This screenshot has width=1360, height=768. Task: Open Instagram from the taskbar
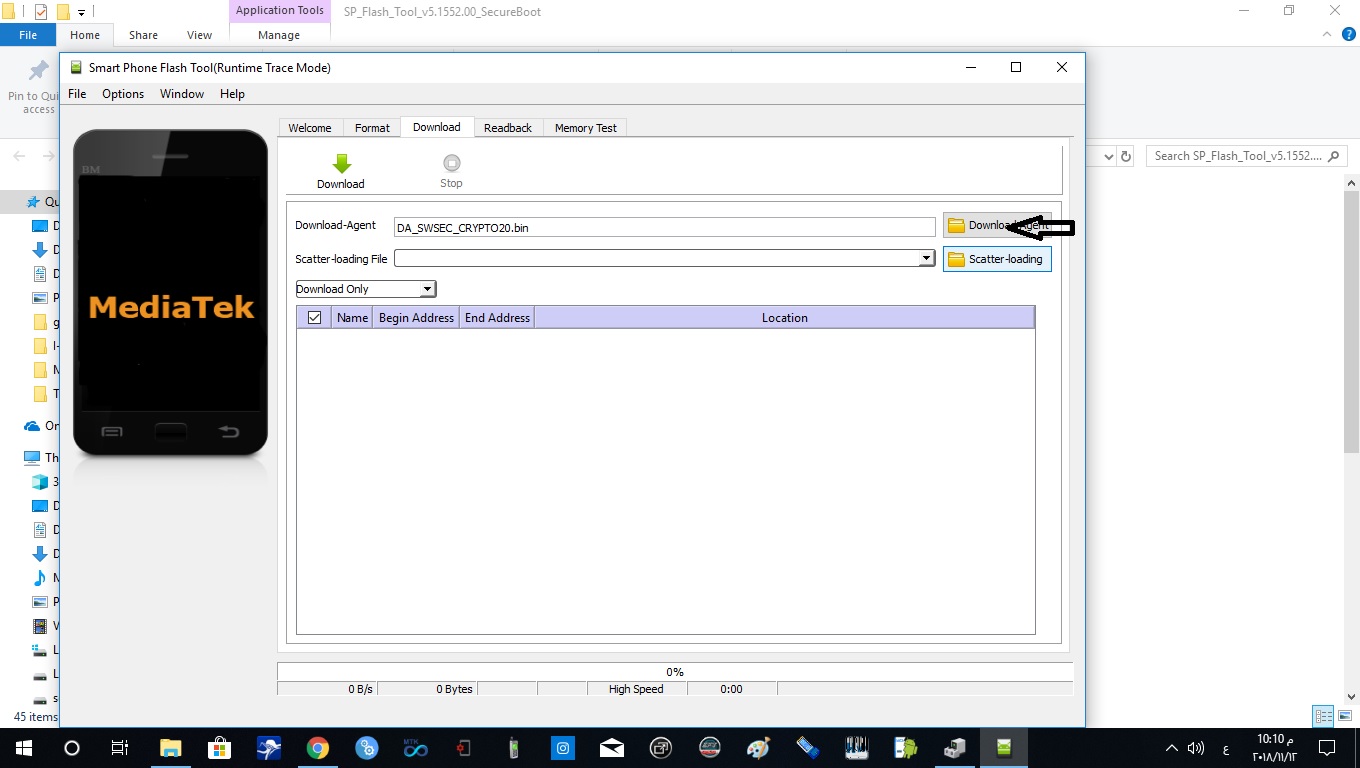563,748
